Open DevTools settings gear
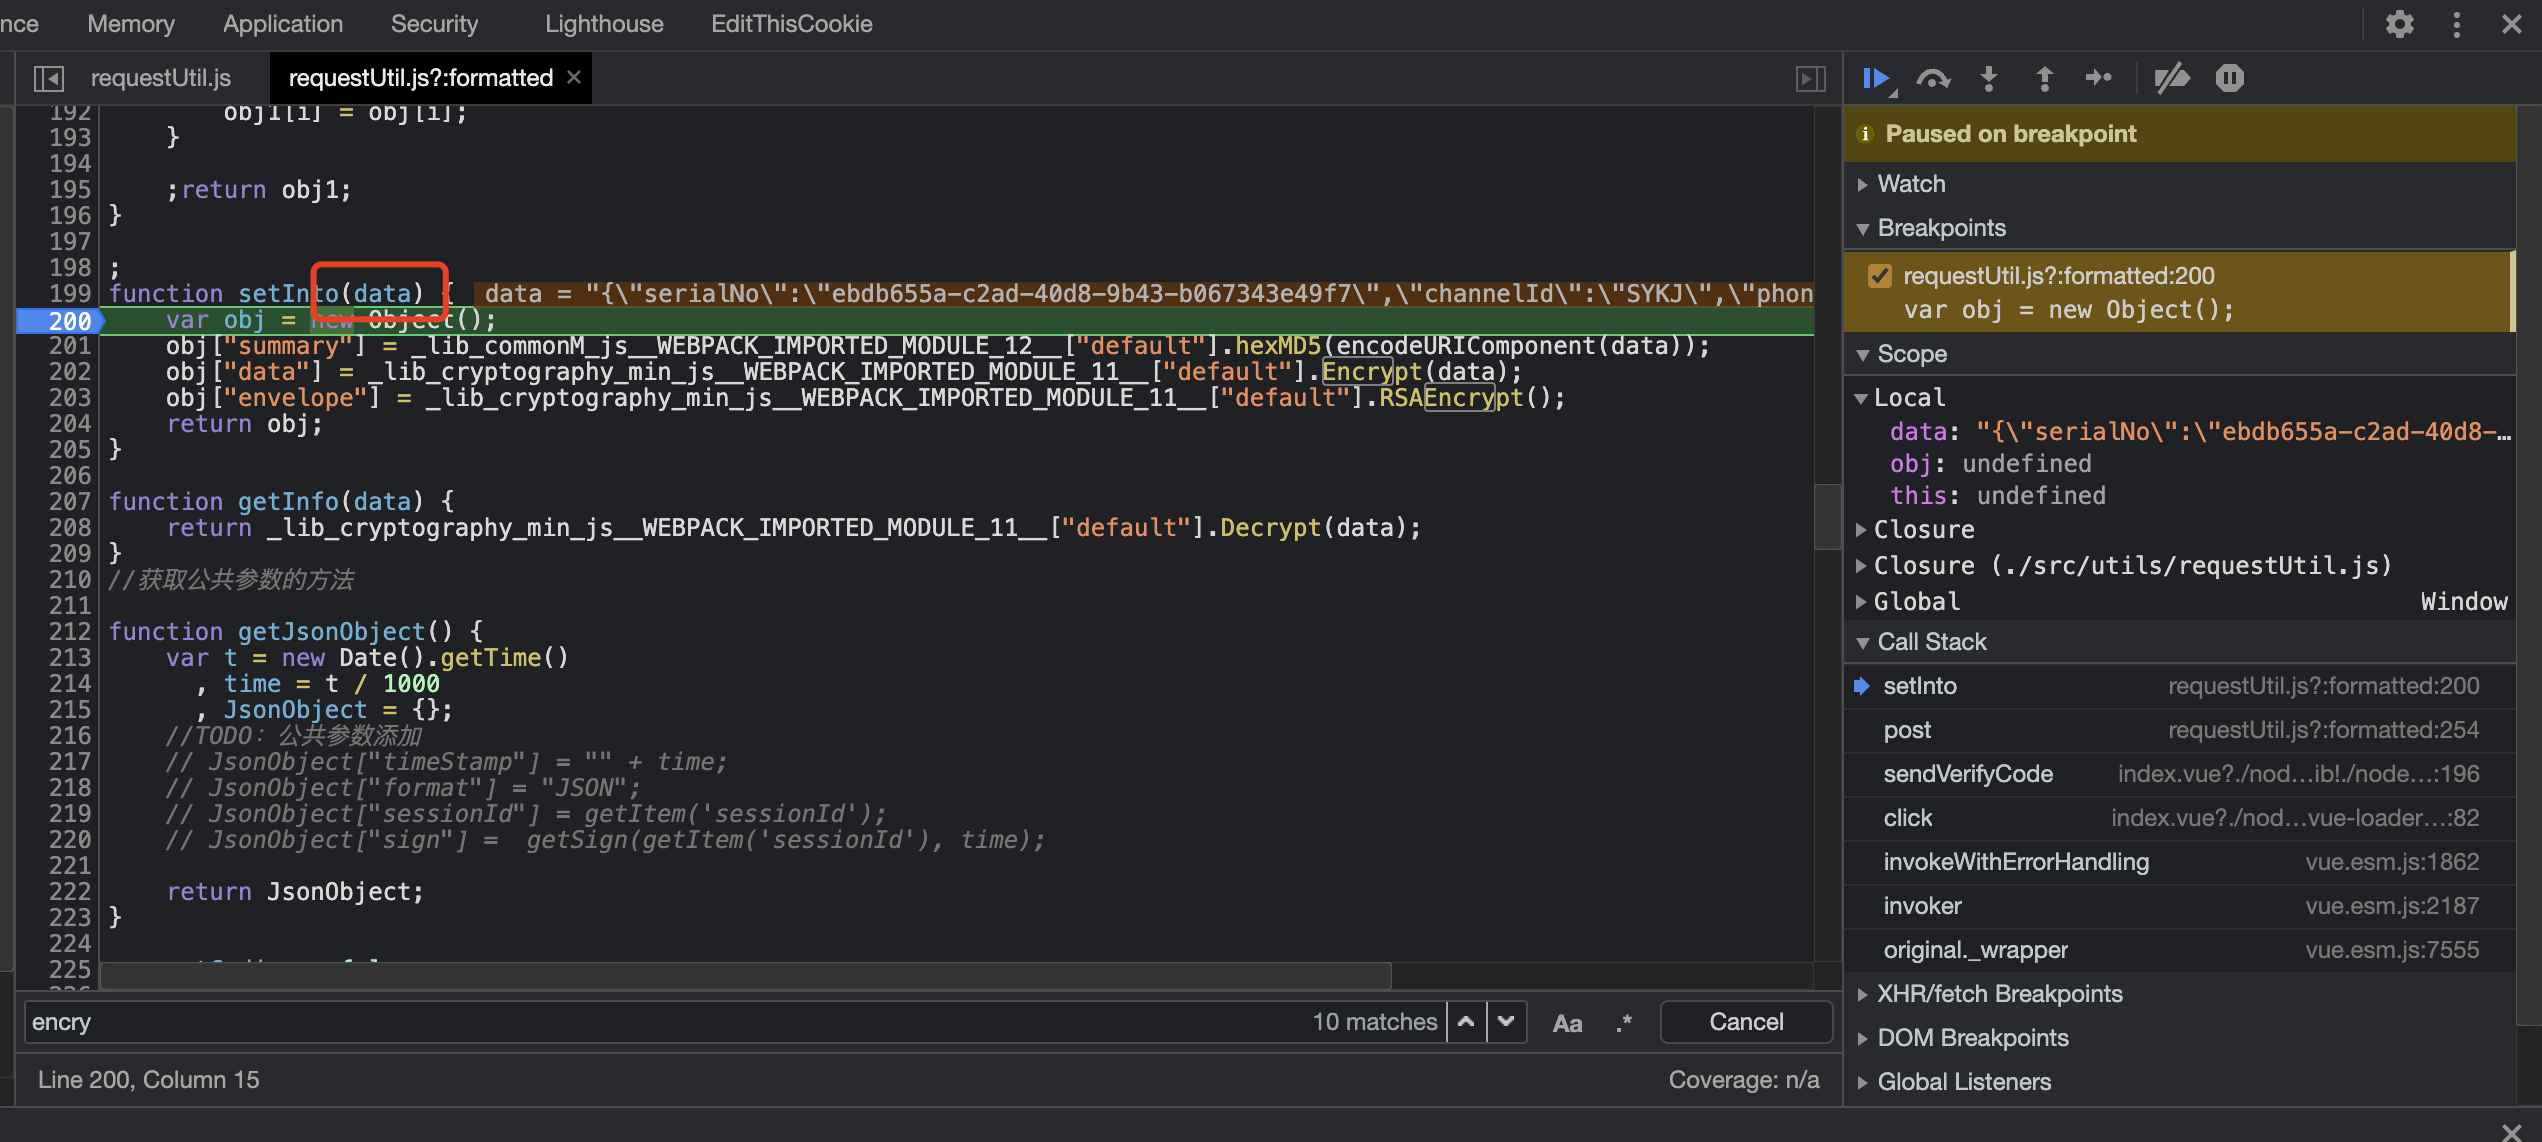The image size is (2542, 1142). pyautogui.click(x=2399, y=24)
